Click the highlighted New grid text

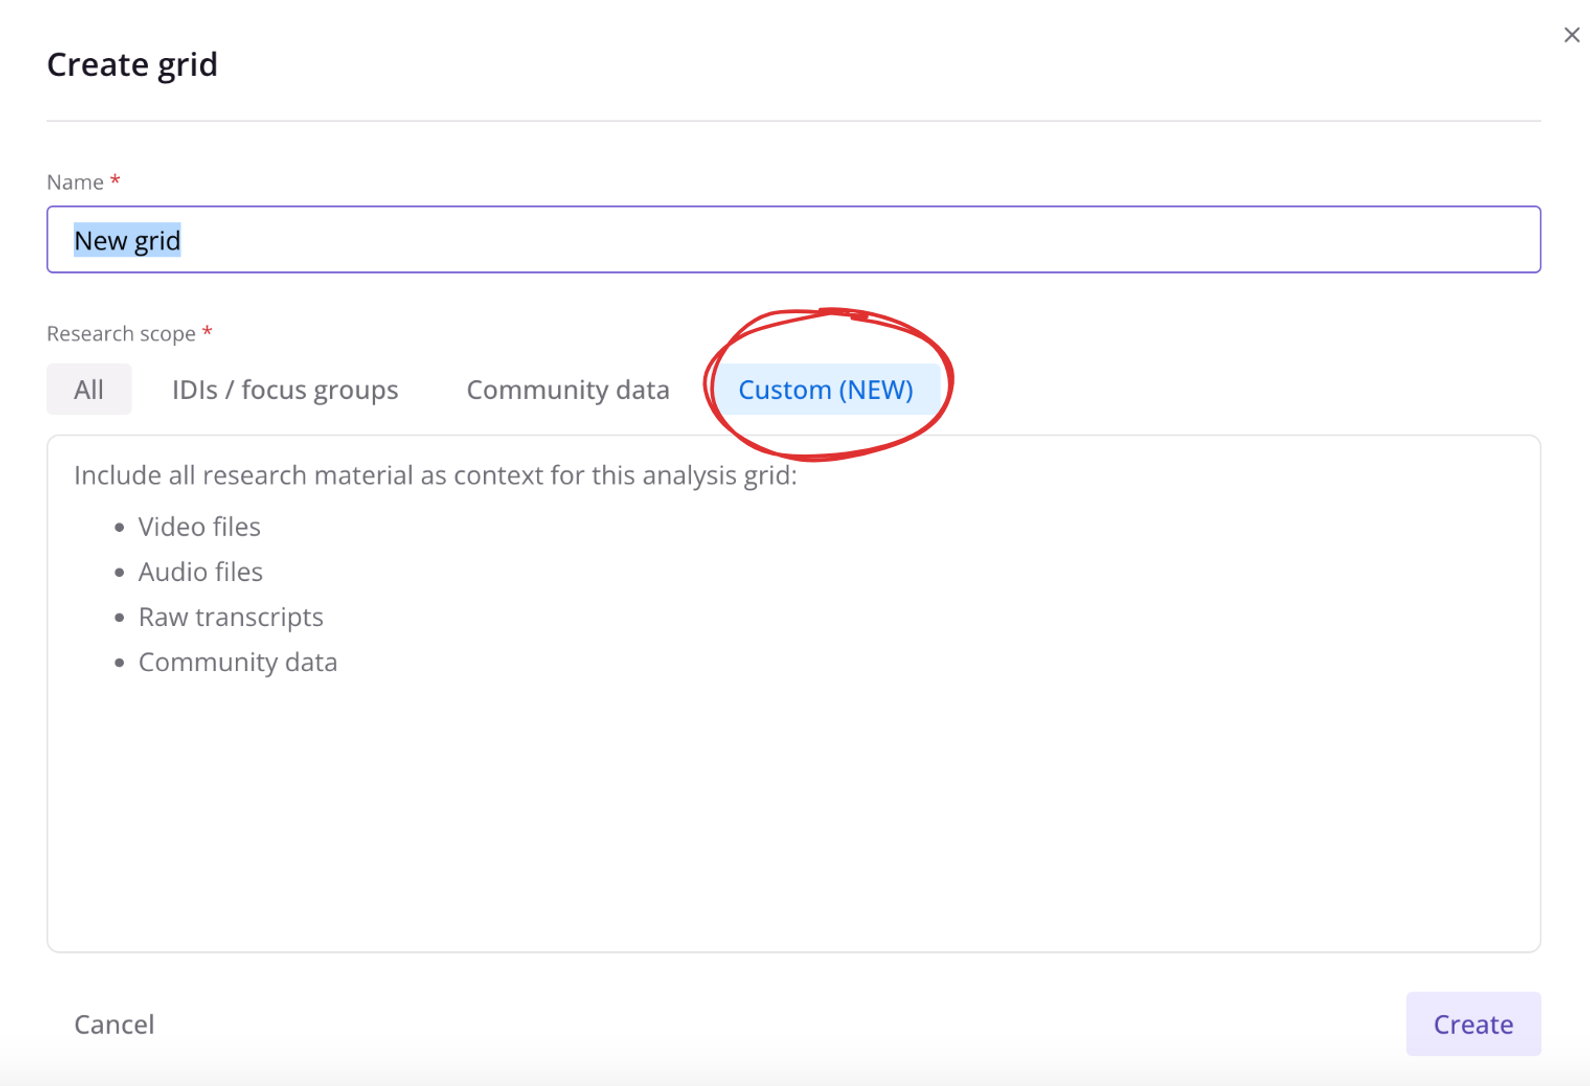coord(127,240)
